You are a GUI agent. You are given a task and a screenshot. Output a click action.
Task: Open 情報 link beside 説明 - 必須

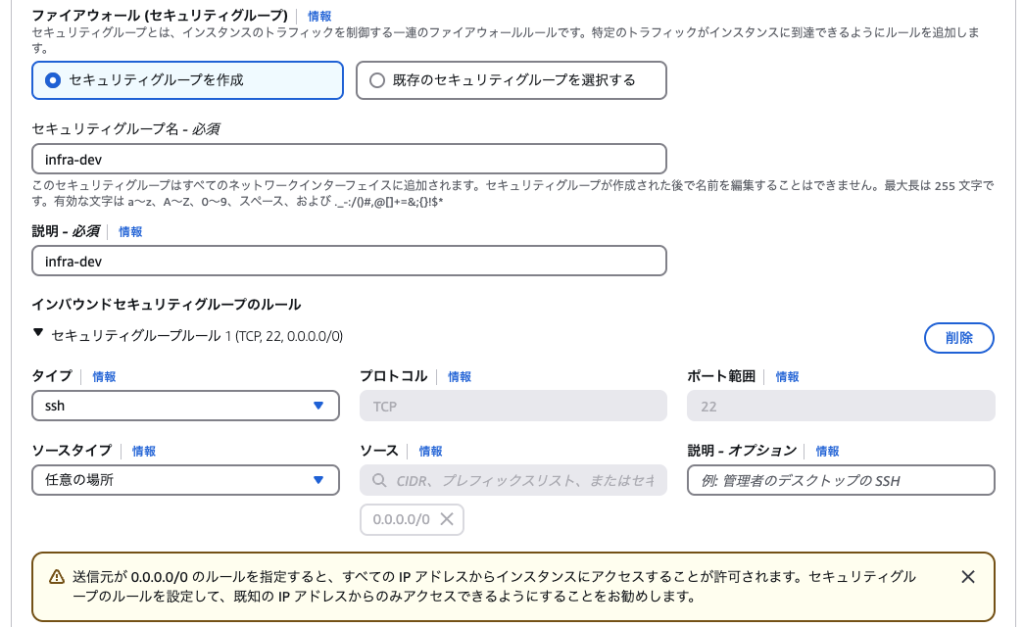click(x=130, y=231)
